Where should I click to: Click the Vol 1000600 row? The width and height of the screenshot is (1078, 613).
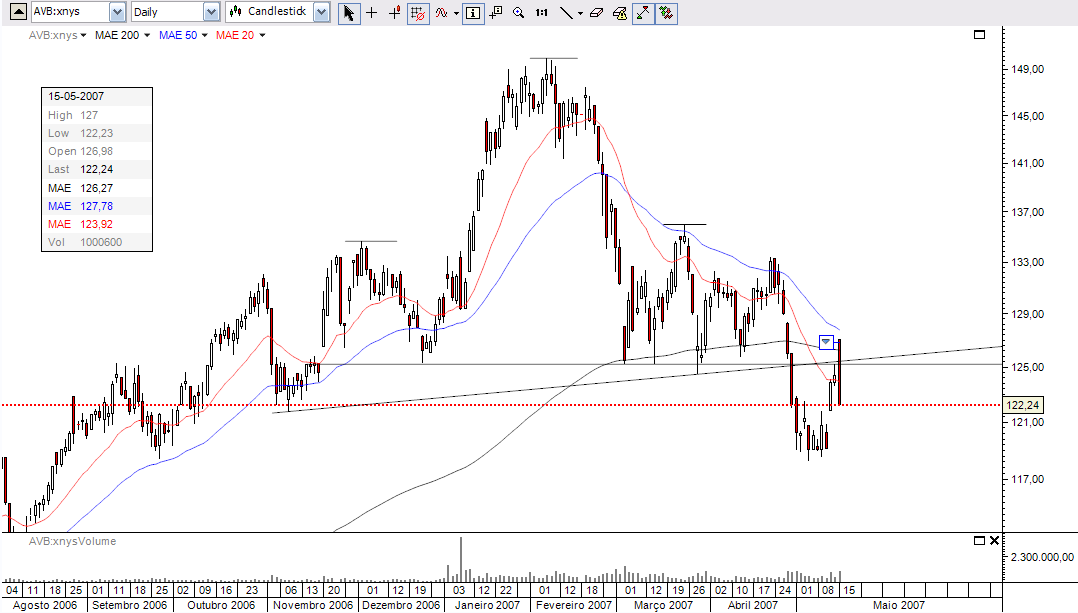96,242
